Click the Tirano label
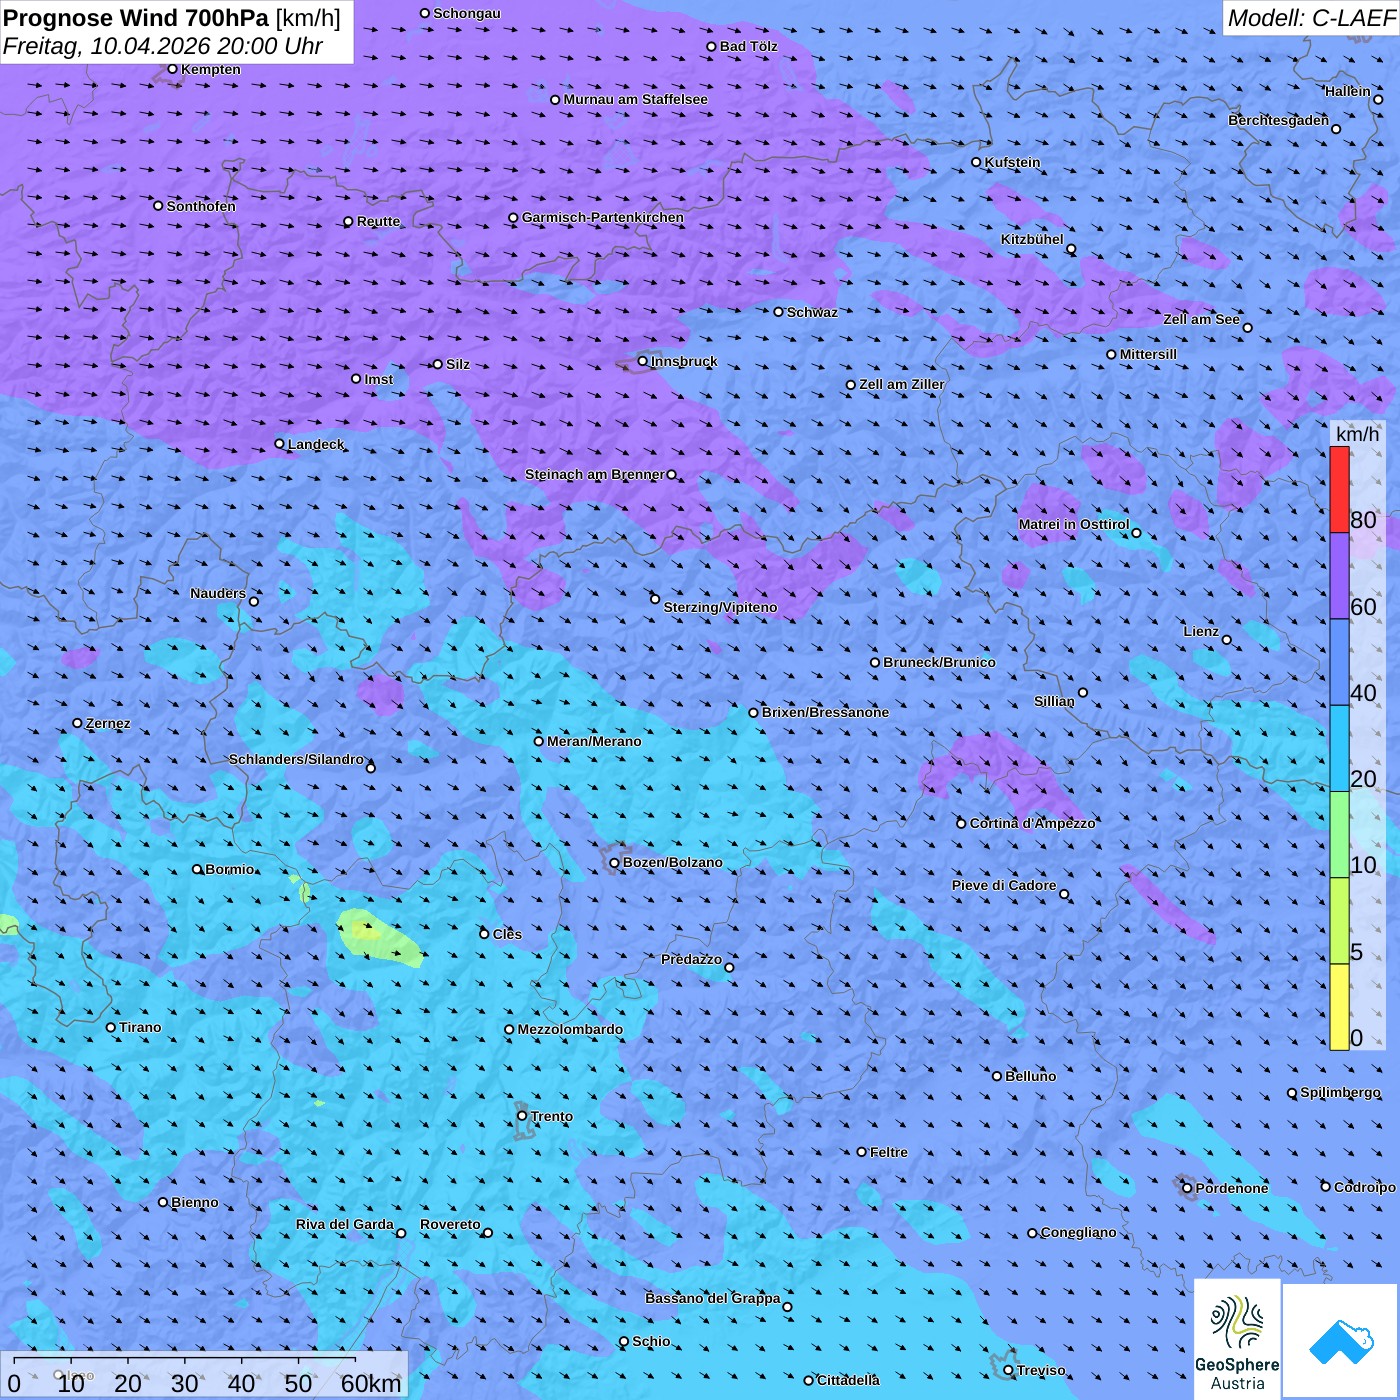The width and height of the screenshot is (1400, 1400). pyautogui.click(x=140, y=1027)
